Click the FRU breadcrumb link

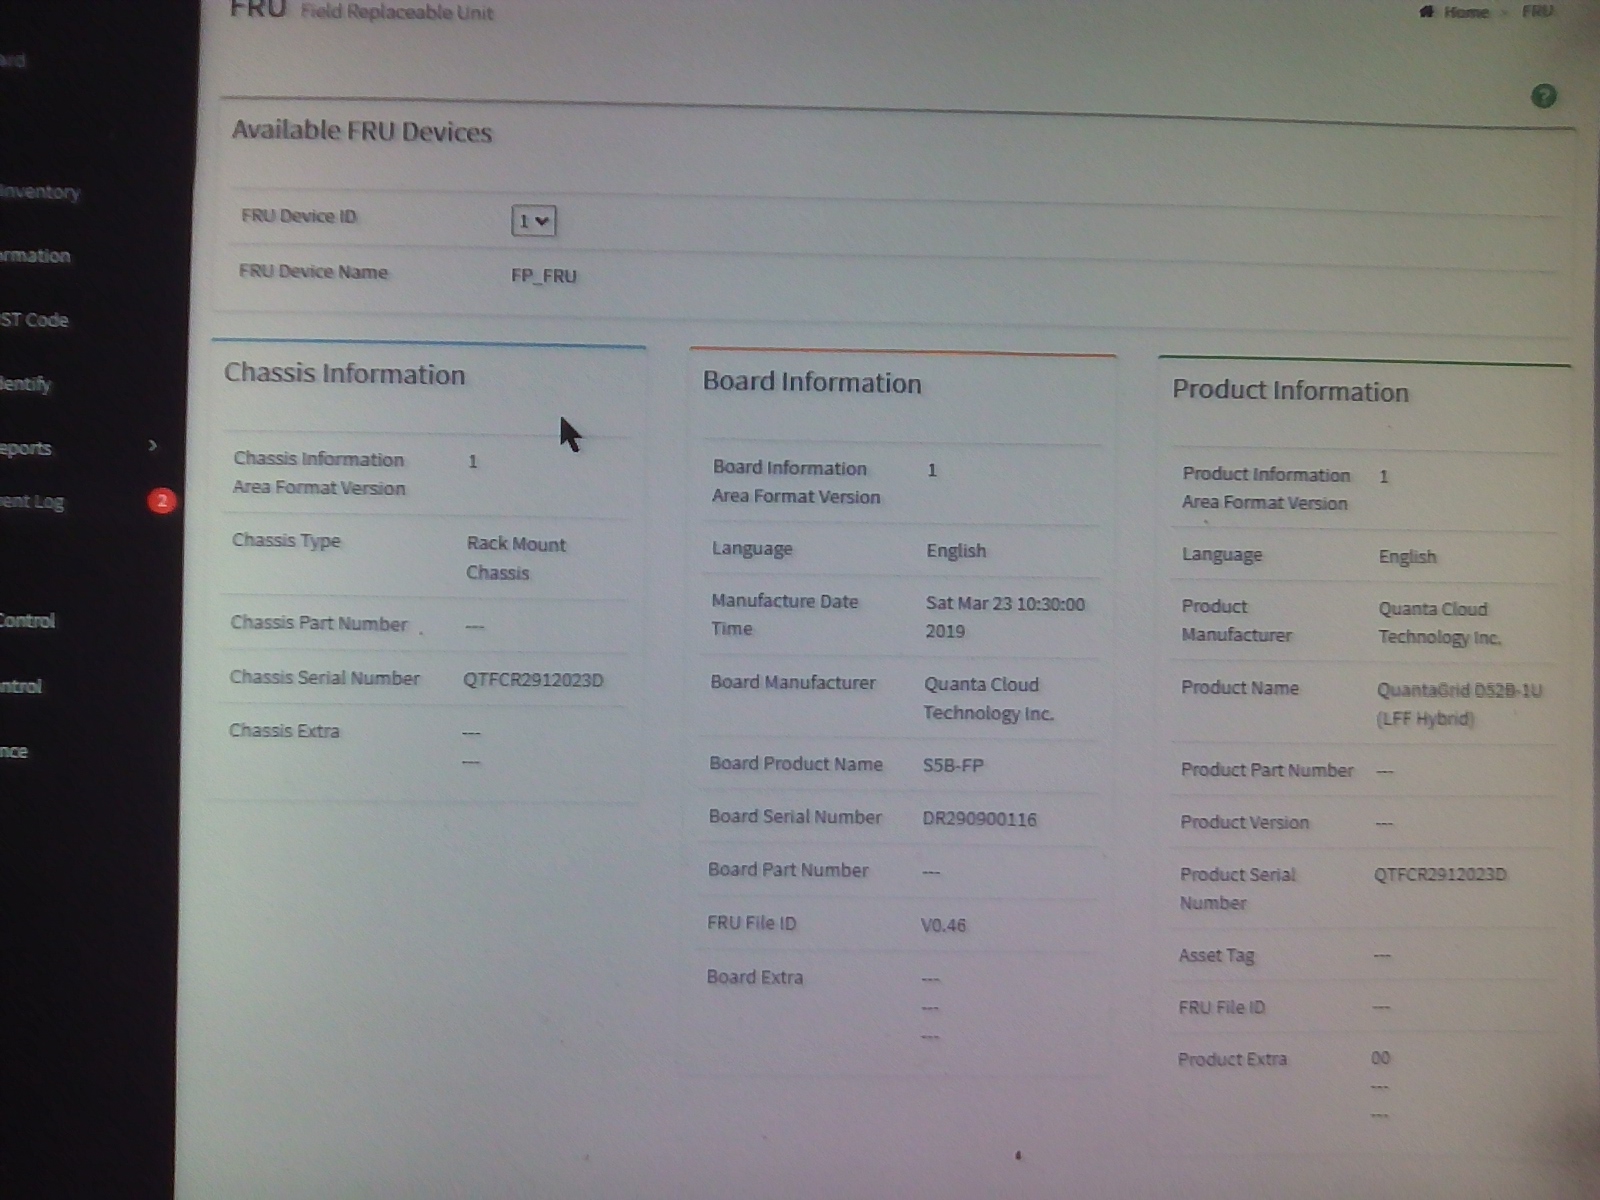coord(1538,12)
